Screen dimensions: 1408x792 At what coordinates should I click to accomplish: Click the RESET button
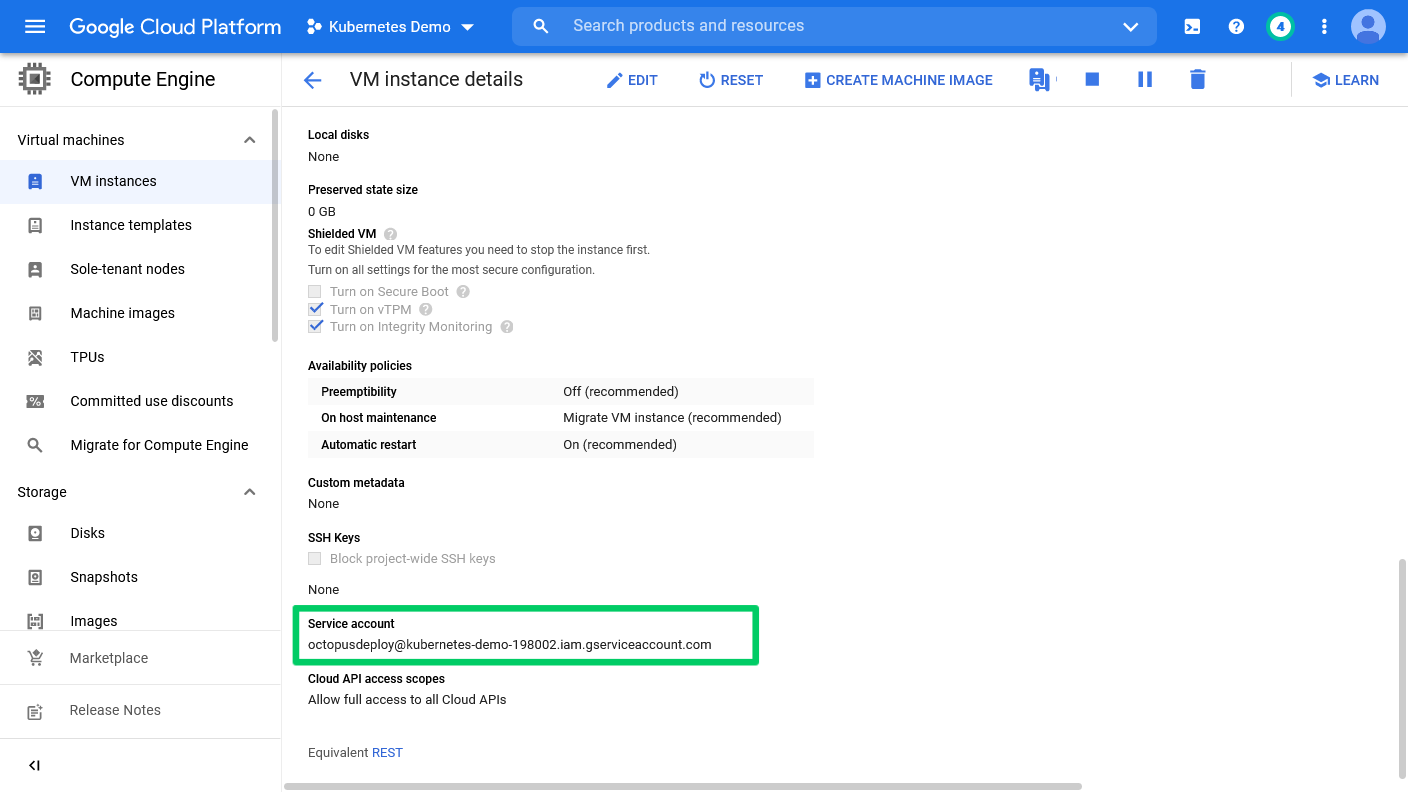coord(731,80)
